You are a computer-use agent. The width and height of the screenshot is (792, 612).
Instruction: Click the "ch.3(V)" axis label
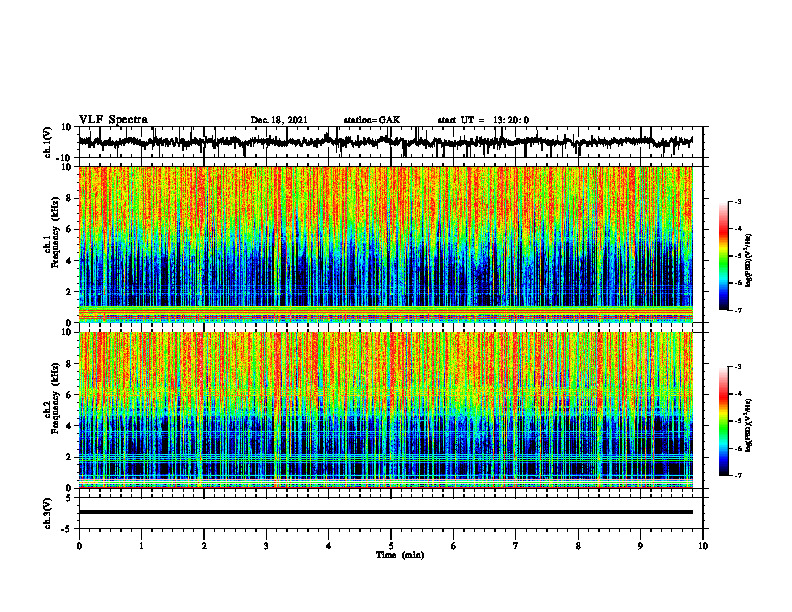[x=47, y=513]
